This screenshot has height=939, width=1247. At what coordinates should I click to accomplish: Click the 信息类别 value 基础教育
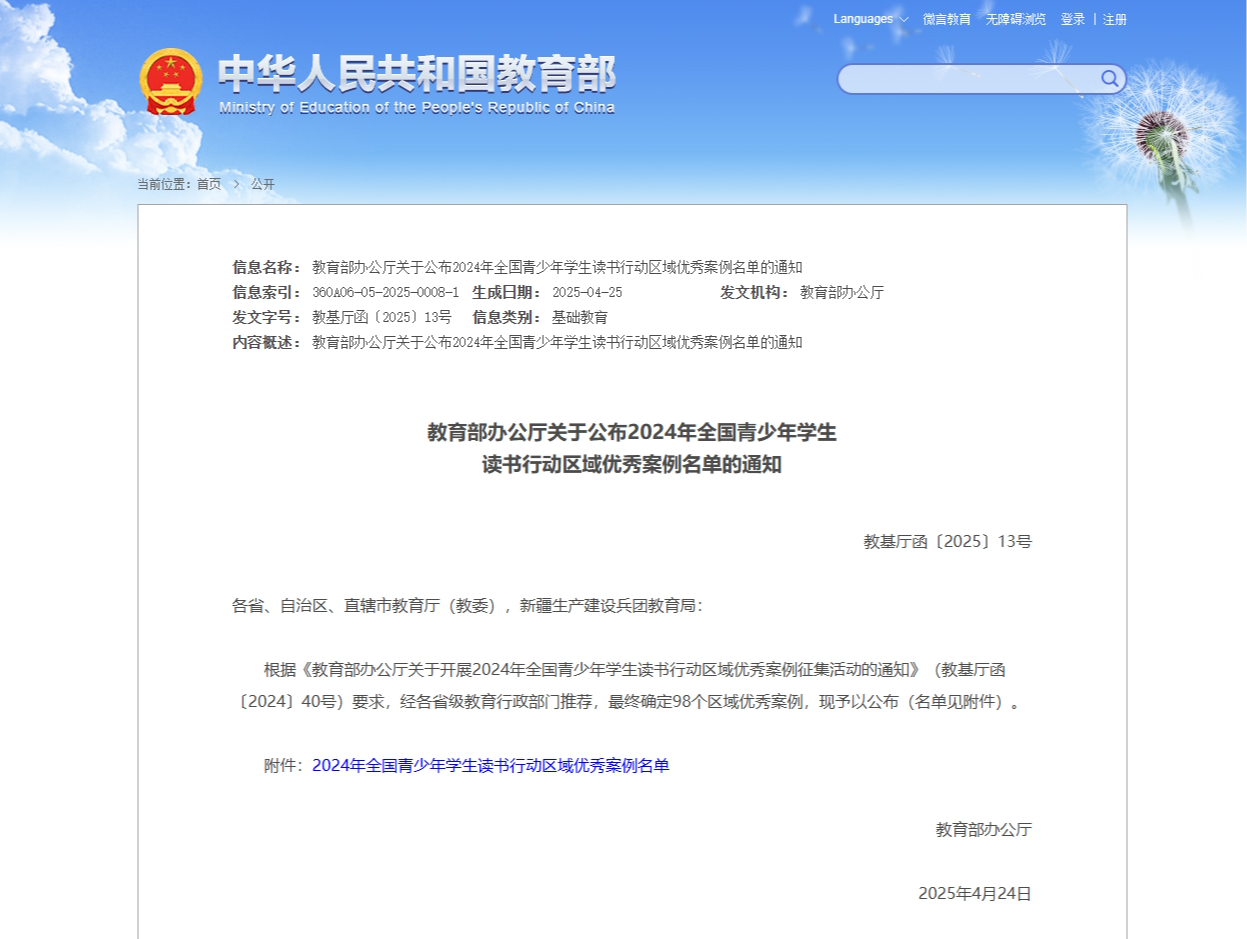pos(580,318)
